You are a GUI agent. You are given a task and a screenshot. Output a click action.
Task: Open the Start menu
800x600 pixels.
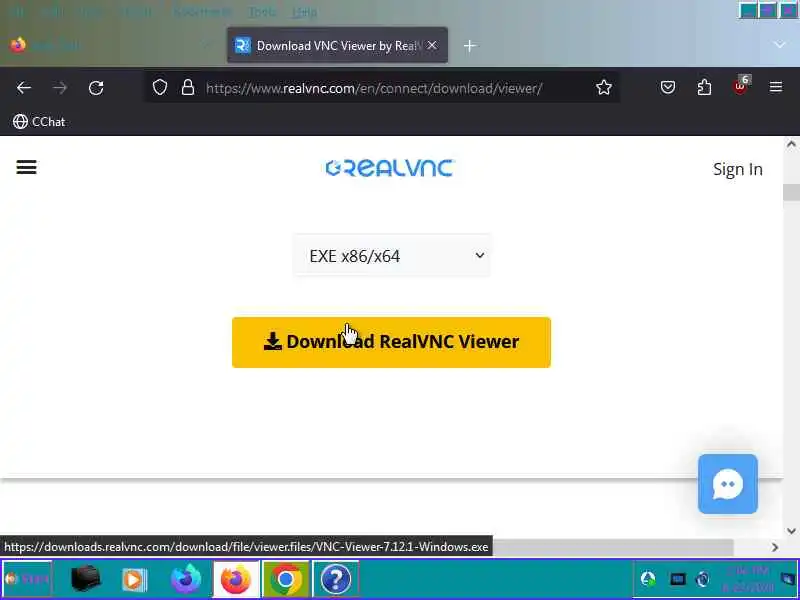click(x=27, y=579)
